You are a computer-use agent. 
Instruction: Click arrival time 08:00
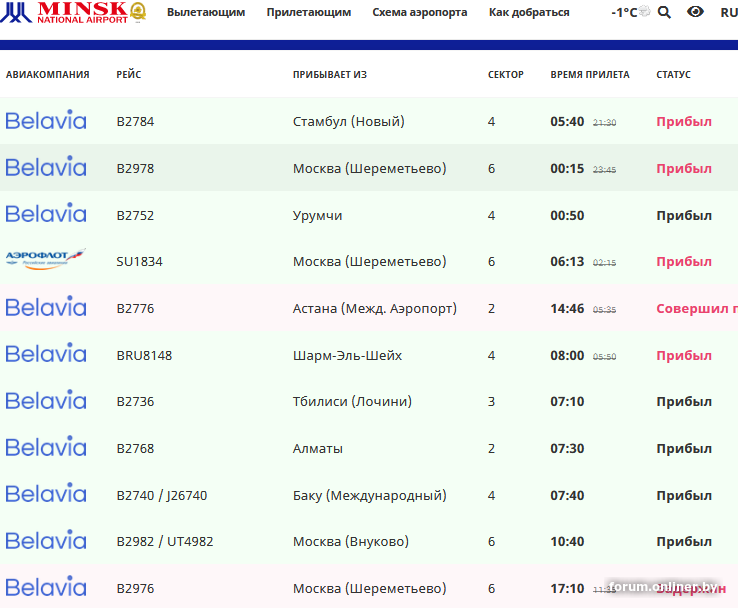coord(567,355)
